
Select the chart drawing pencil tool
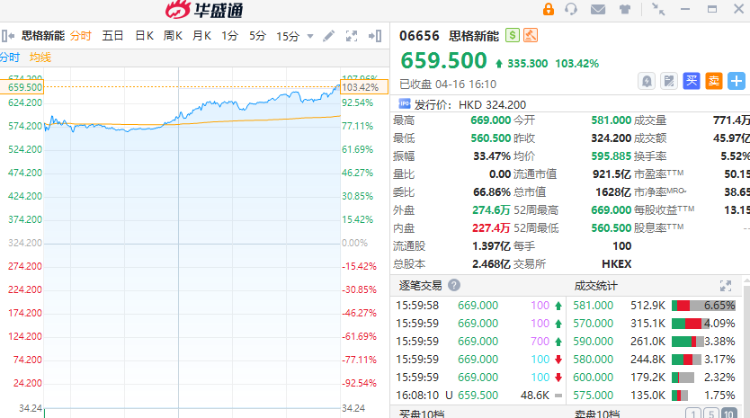(x=329, y=36)
